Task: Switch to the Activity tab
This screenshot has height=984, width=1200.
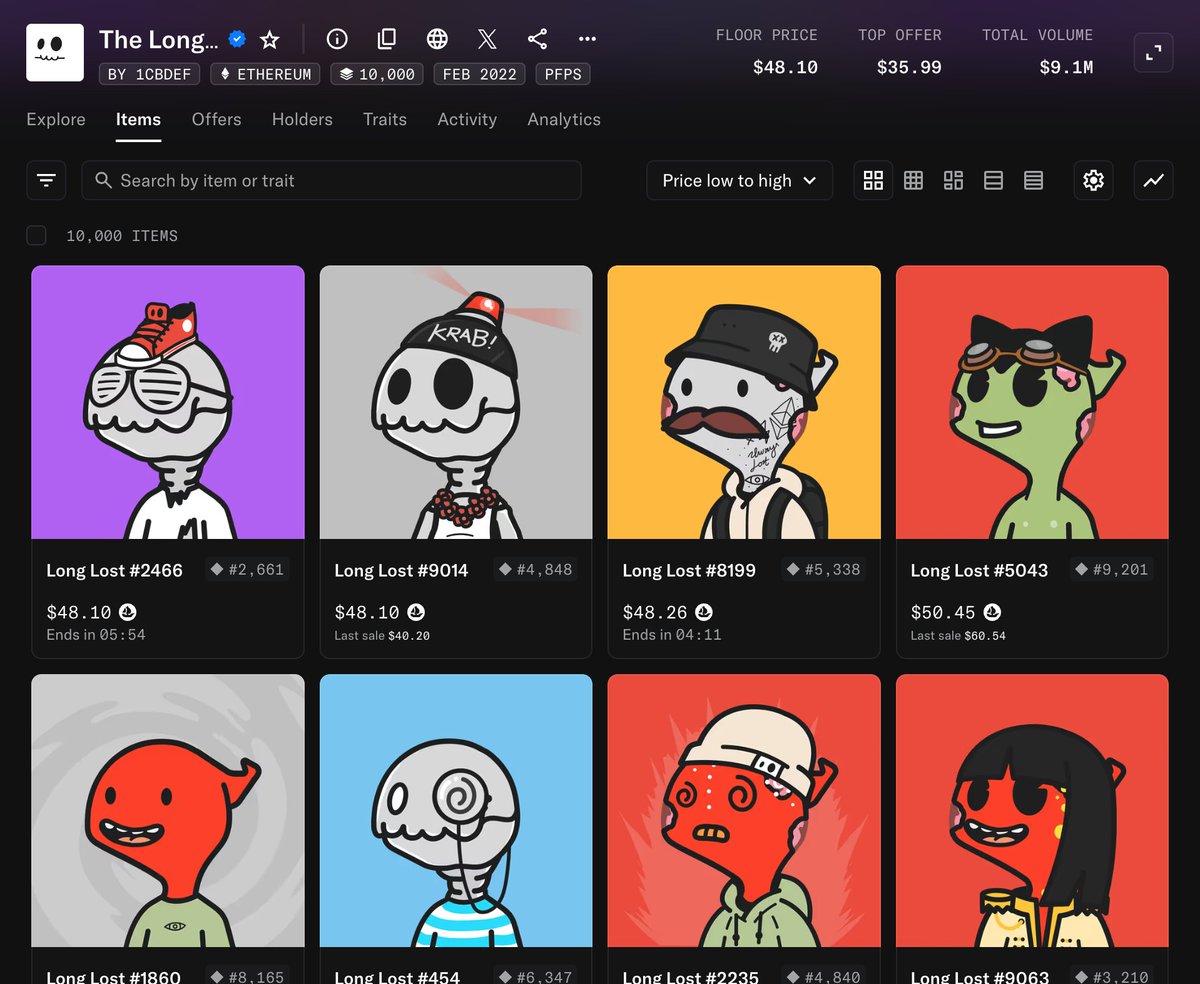Action: (x=467, y=119)
